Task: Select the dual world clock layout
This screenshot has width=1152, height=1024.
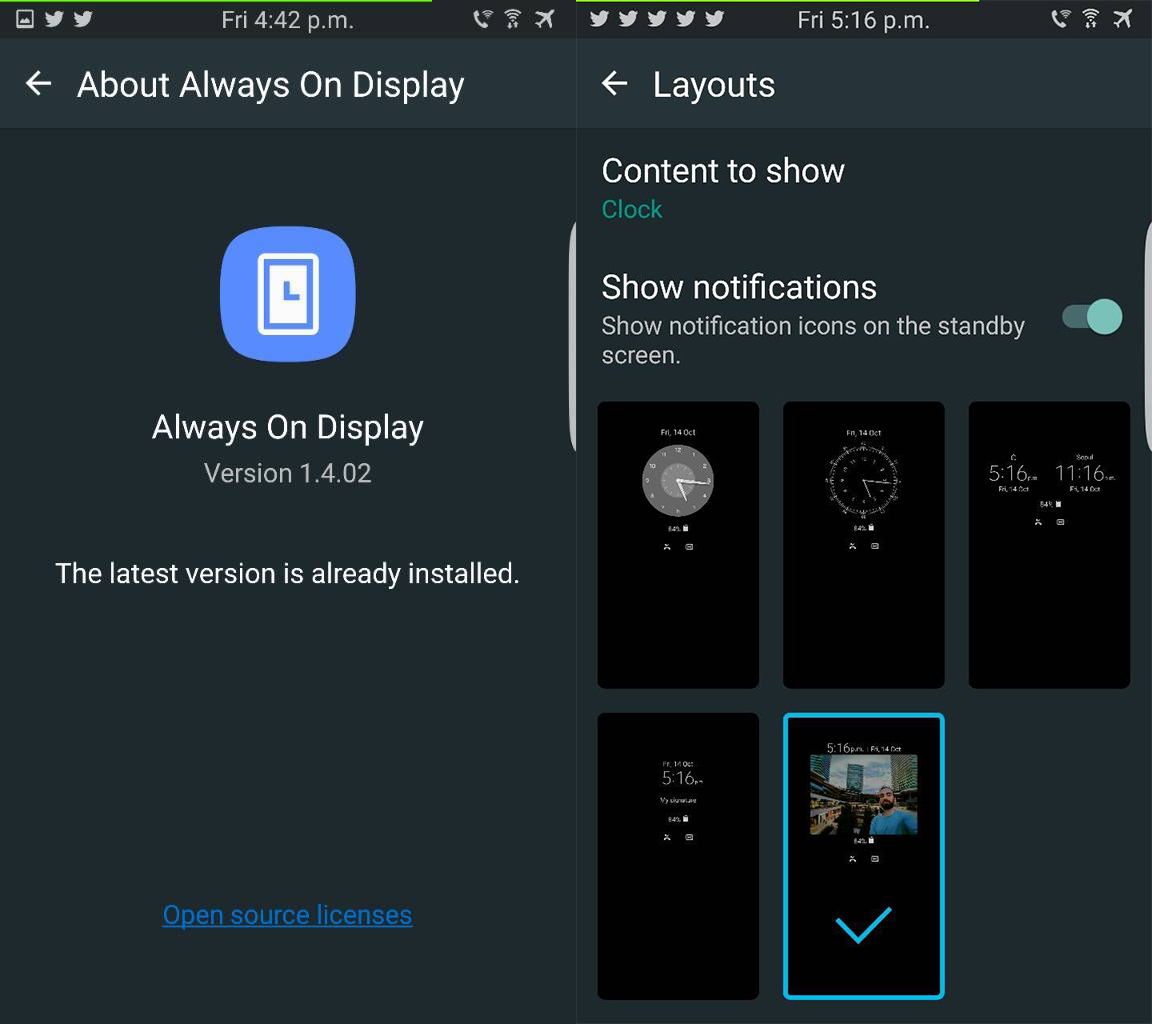Action: [1049, 544]
